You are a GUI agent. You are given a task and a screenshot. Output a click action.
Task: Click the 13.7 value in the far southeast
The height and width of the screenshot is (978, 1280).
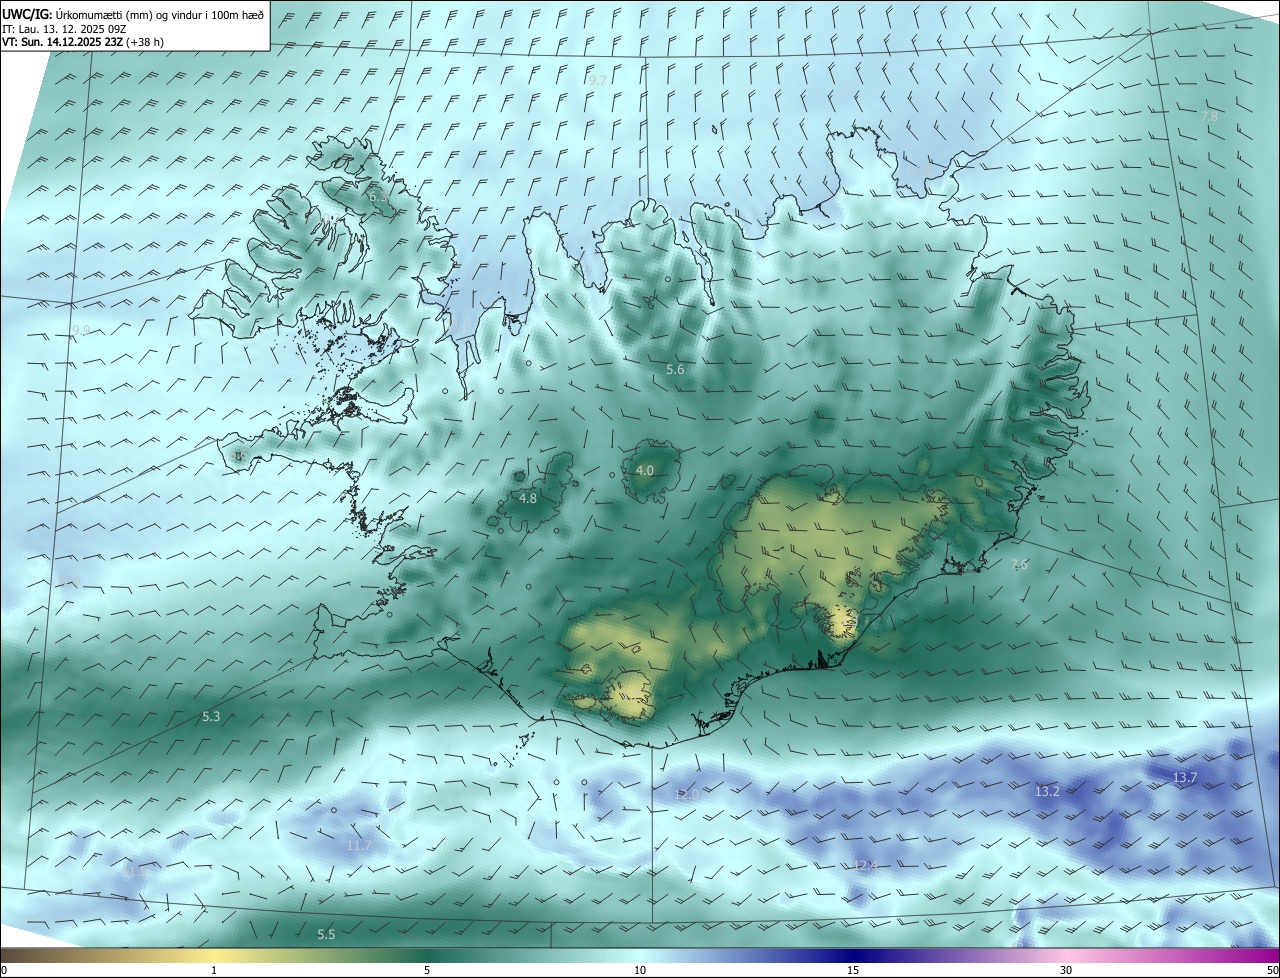(x=1185, y=777)
